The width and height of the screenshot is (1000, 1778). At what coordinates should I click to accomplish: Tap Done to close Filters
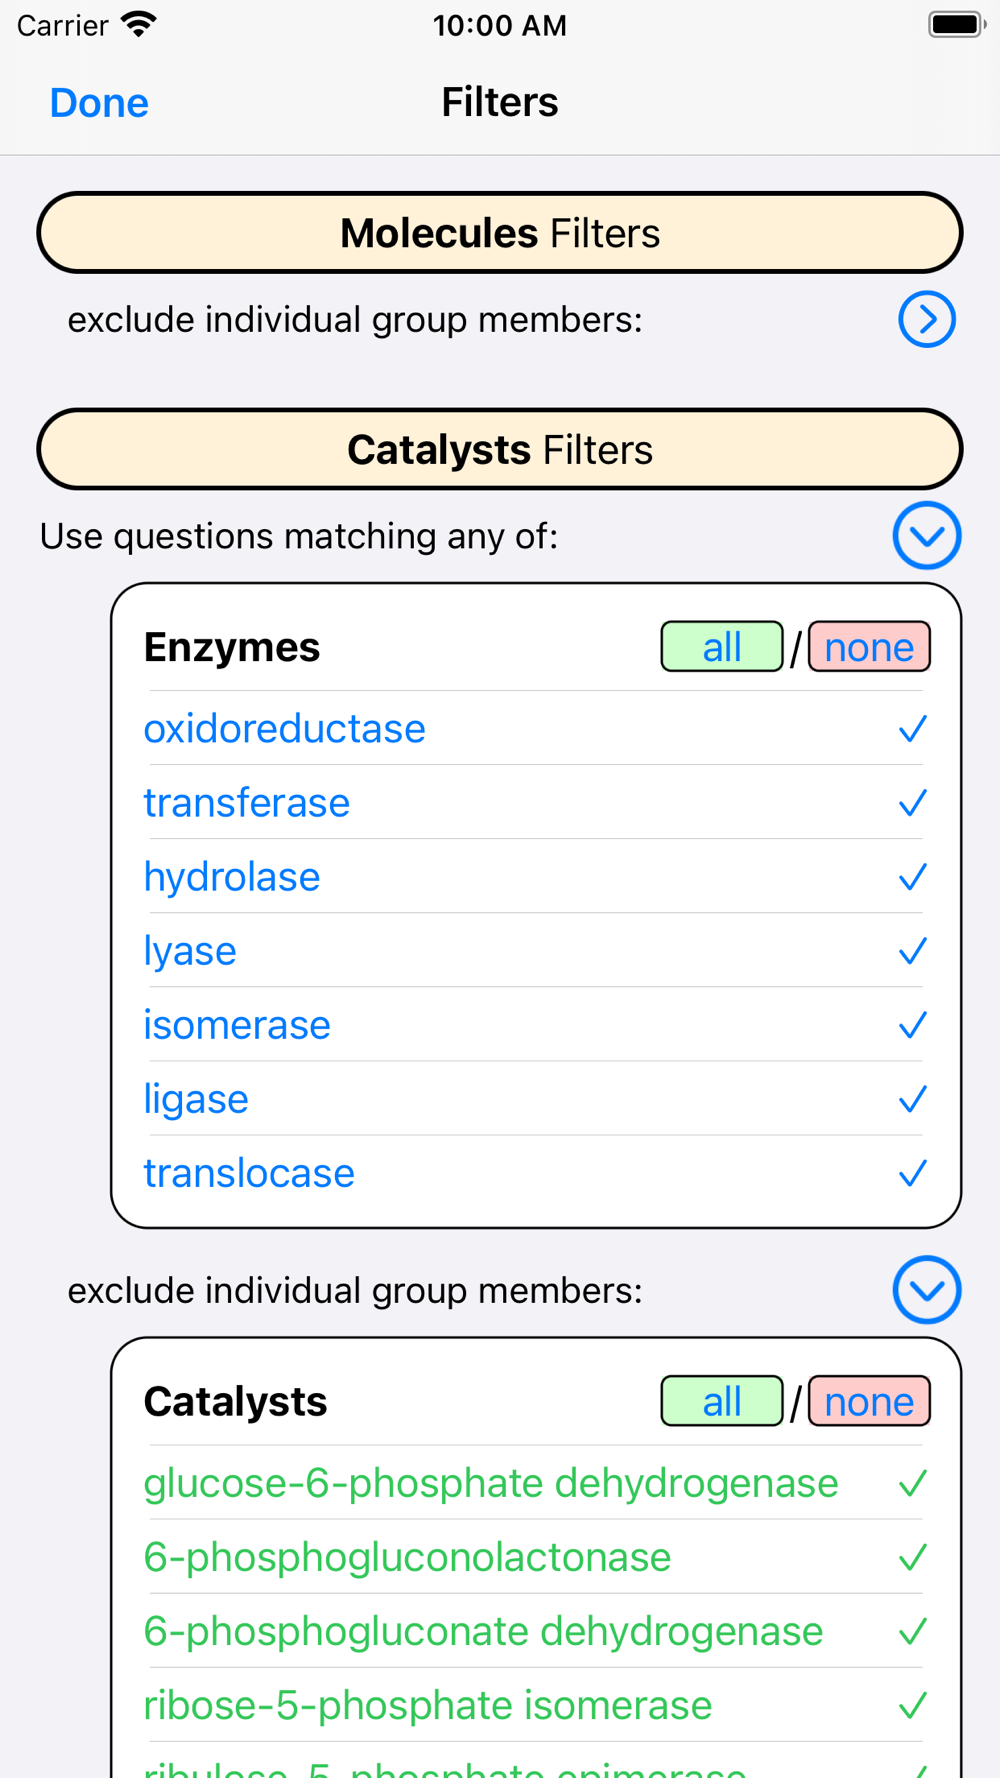pos(99,103)
